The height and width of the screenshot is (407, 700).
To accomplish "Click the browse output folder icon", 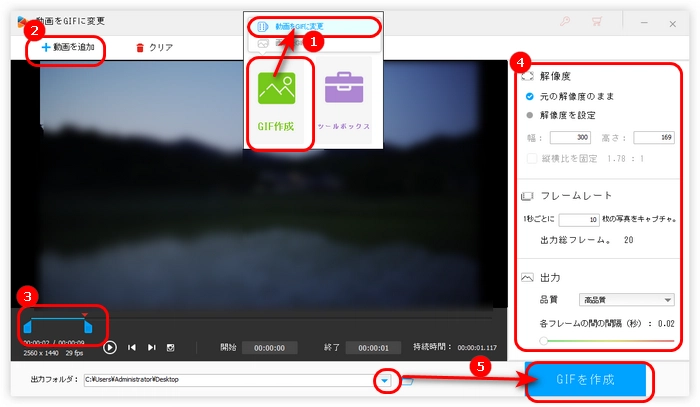I will [407, 381].
